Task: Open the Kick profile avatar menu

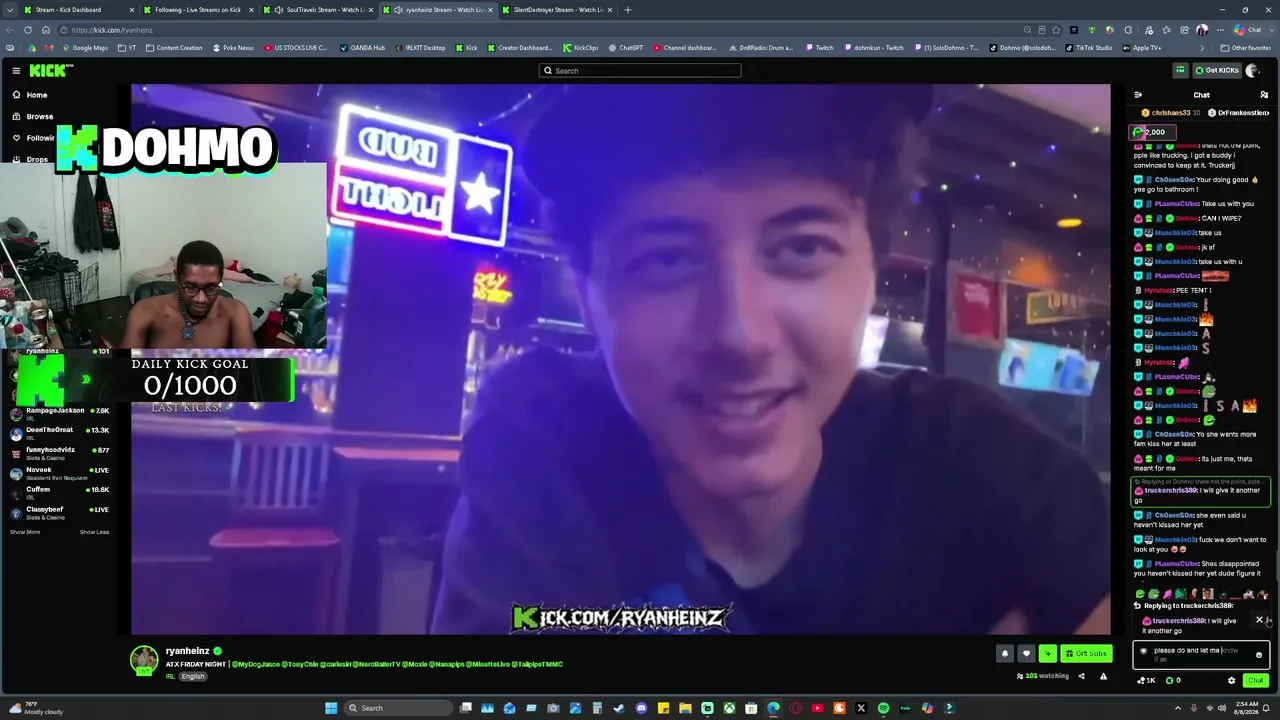Action: 1252,70
